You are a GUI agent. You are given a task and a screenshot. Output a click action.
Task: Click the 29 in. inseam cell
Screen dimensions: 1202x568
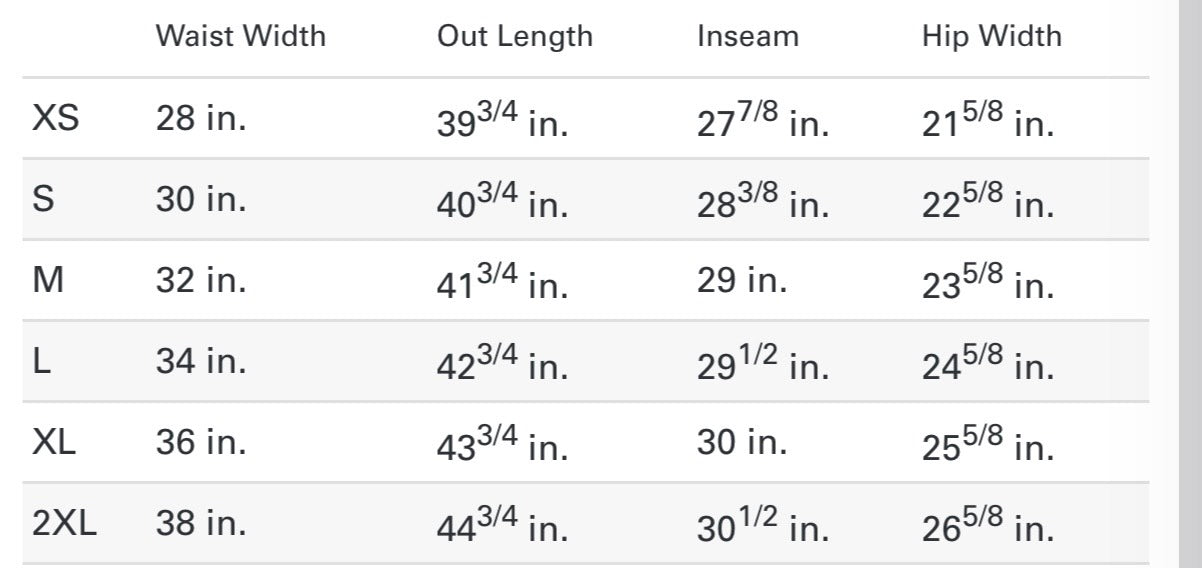pyautogui.click(x=741, y=280)
